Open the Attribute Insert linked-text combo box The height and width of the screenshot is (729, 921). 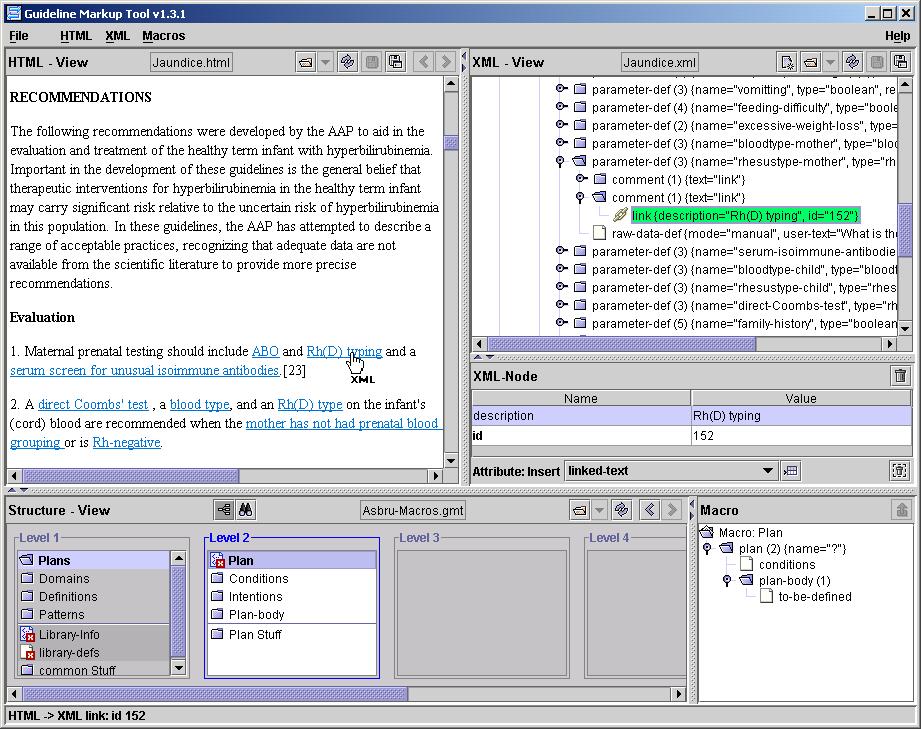coord(670,471)
